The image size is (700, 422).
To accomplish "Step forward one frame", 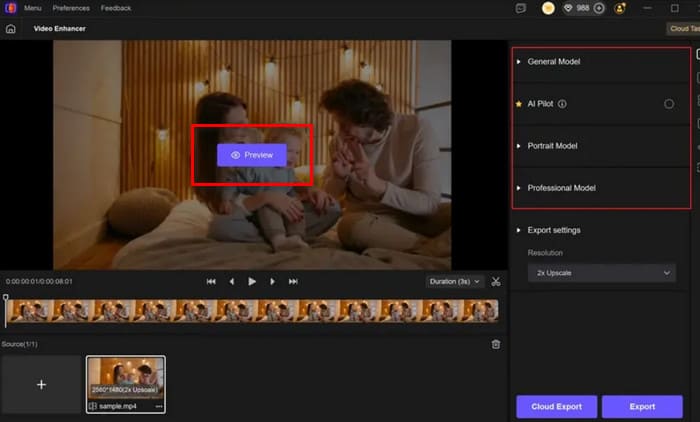I will coord(273,282).
